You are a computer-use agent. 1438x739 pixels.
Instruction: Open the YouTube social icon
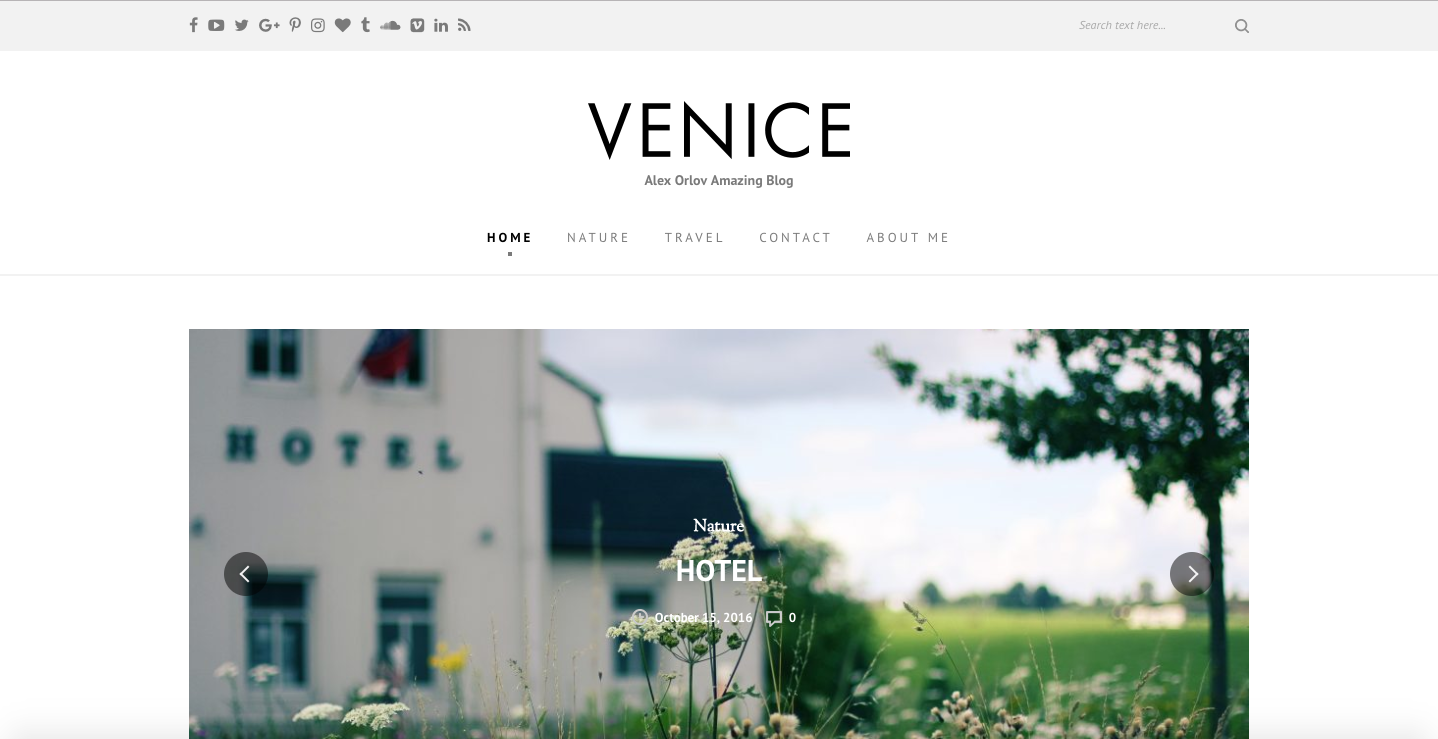(216, 25)
